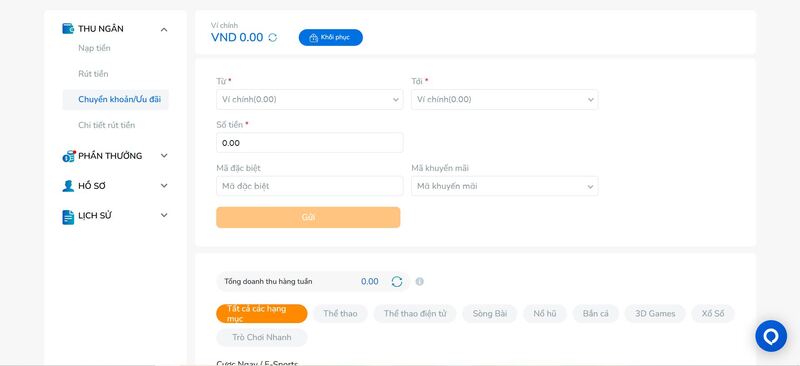The width and height of the screenshot is (800, 366).
Task: Click the Hồ Sơ person icon
Action: pyautogui.click(x=68, y=186)
